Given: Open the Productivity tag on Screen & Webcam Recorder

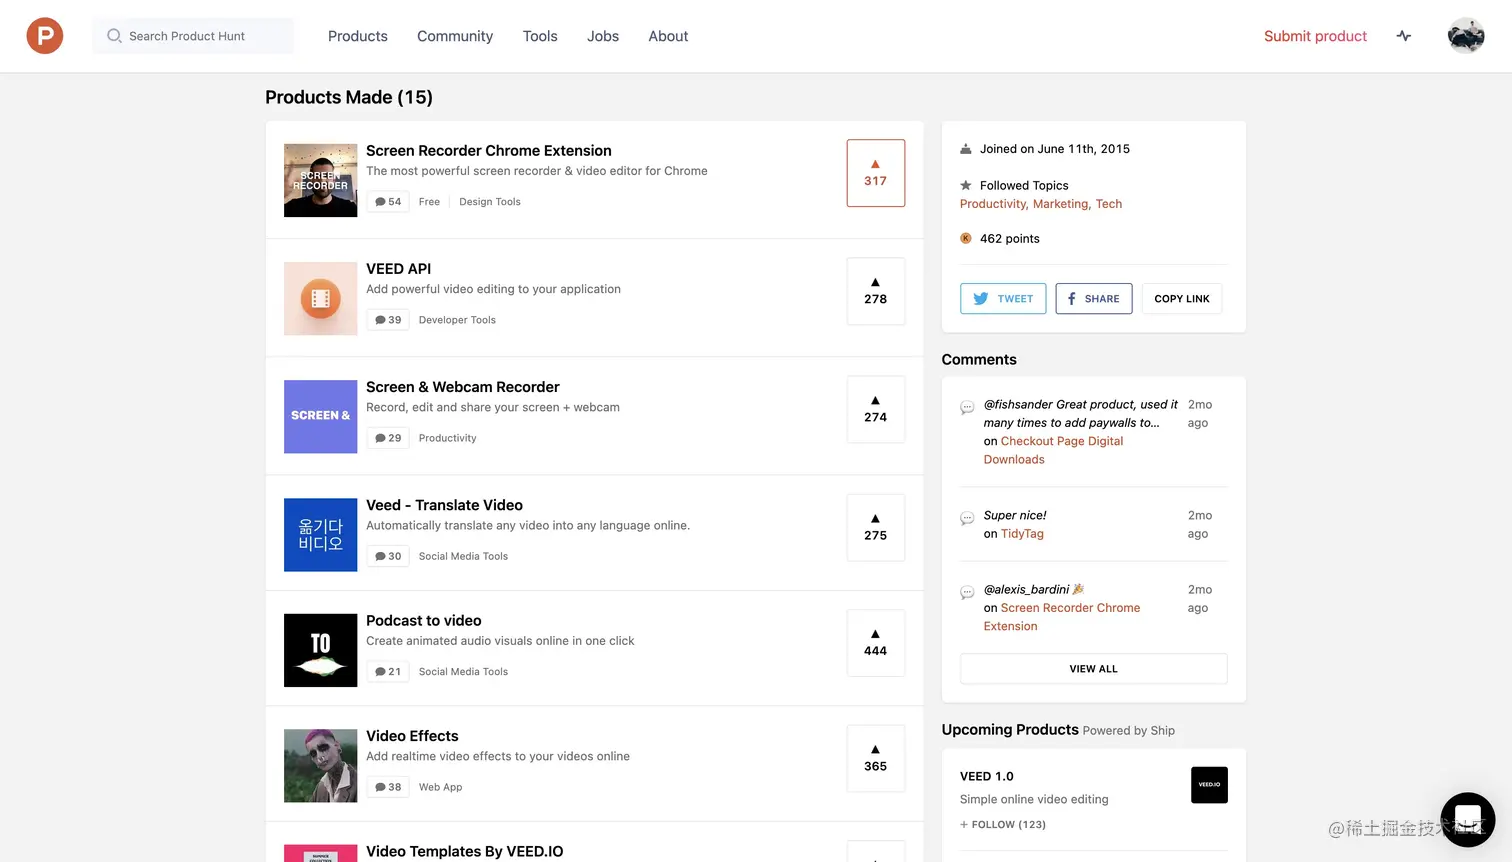Looking at the screenshot, I should click(448, 438).
